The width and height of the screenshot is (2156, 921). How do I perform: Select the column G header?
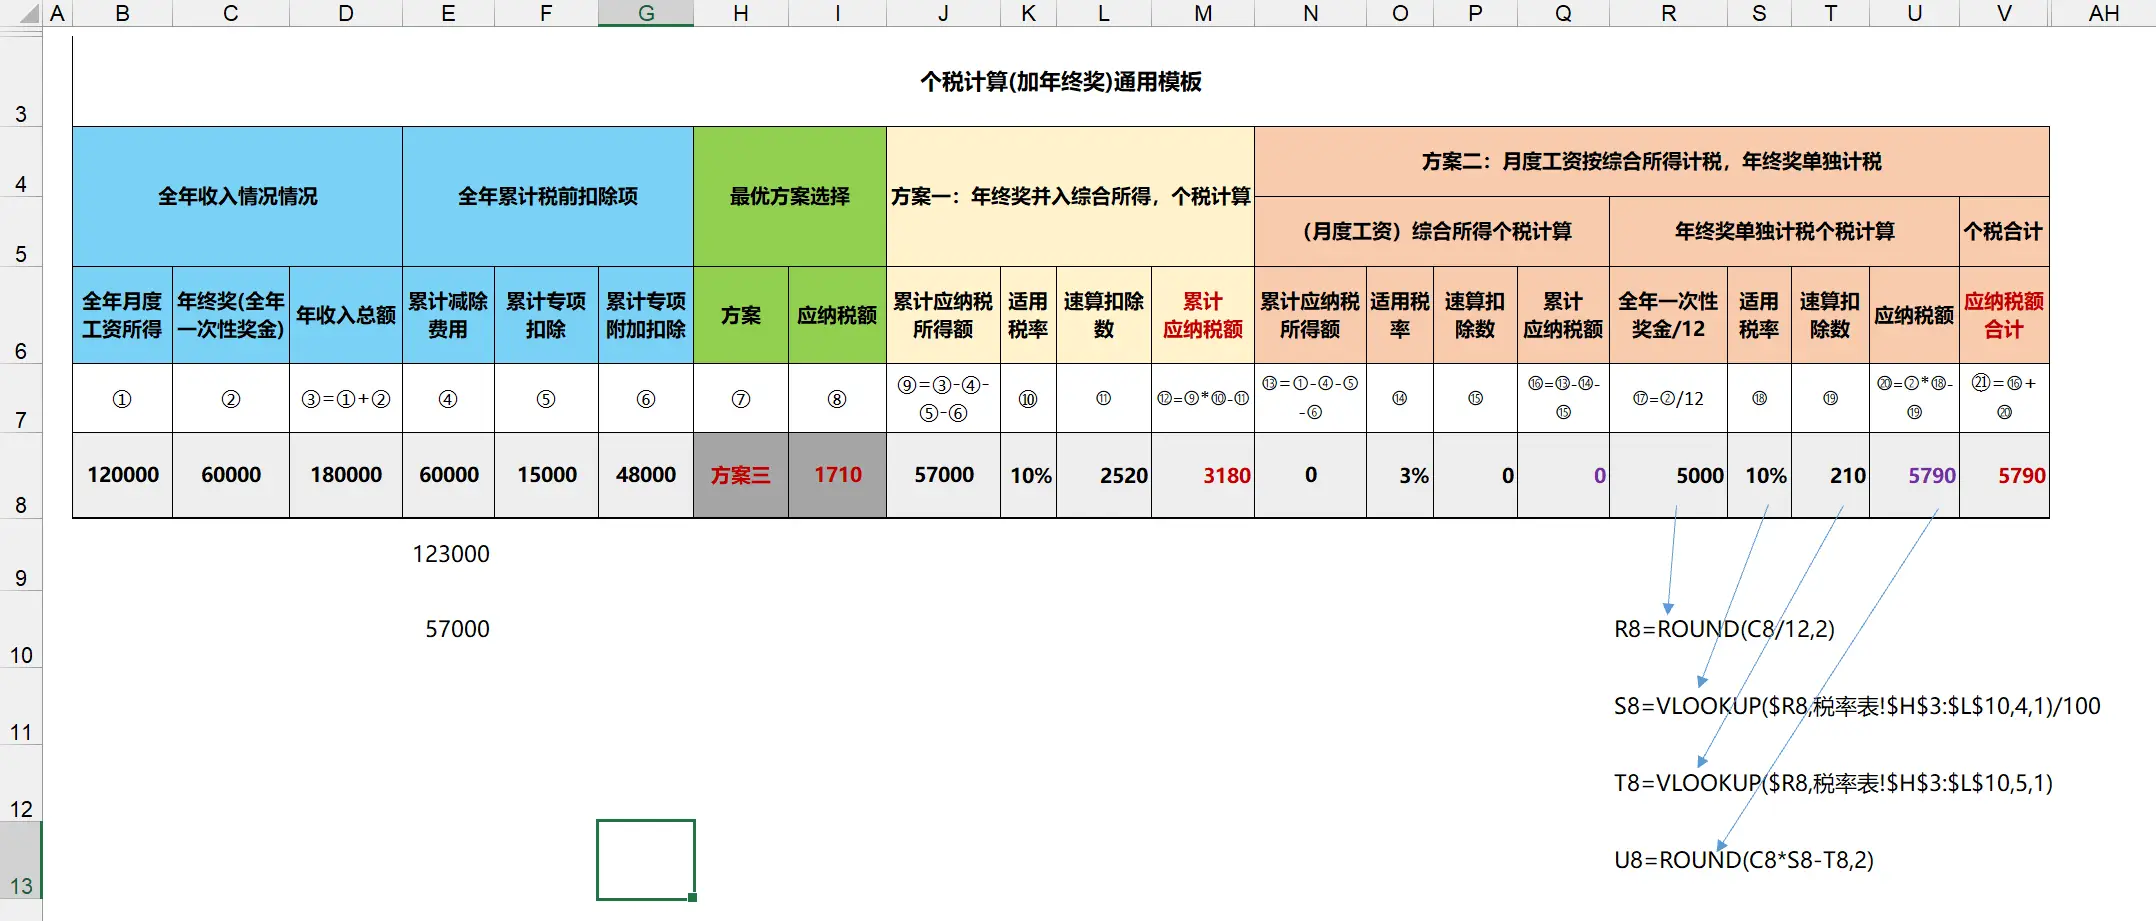point(646,13)
